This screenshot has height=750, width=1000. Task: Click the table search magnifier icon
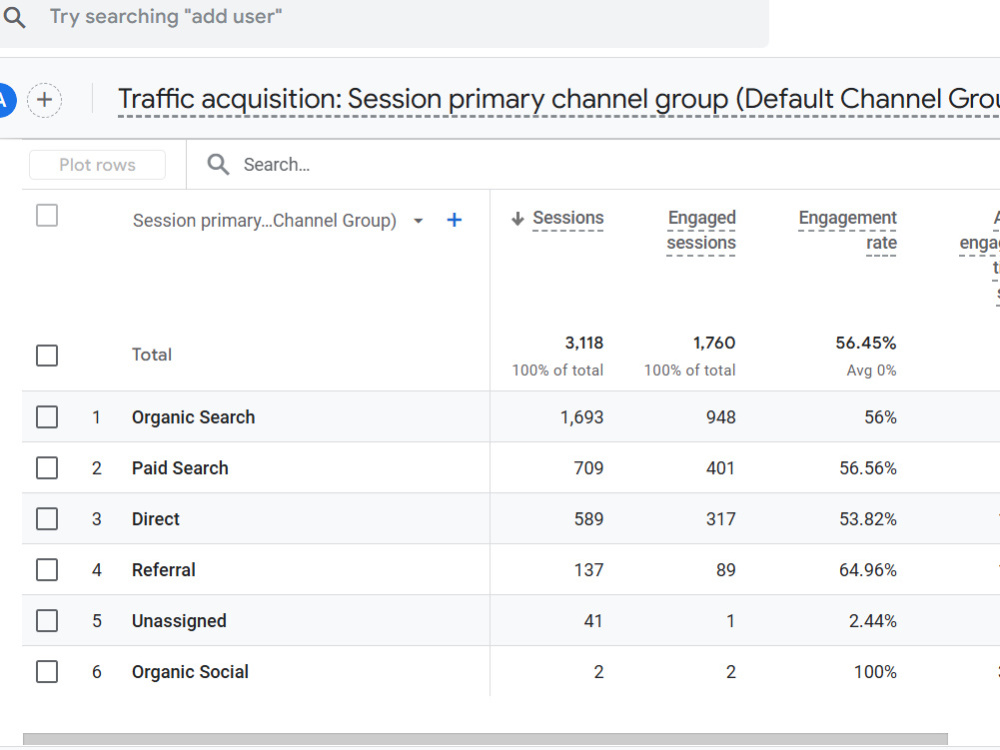pyautogui.click(x=218, y=165)
